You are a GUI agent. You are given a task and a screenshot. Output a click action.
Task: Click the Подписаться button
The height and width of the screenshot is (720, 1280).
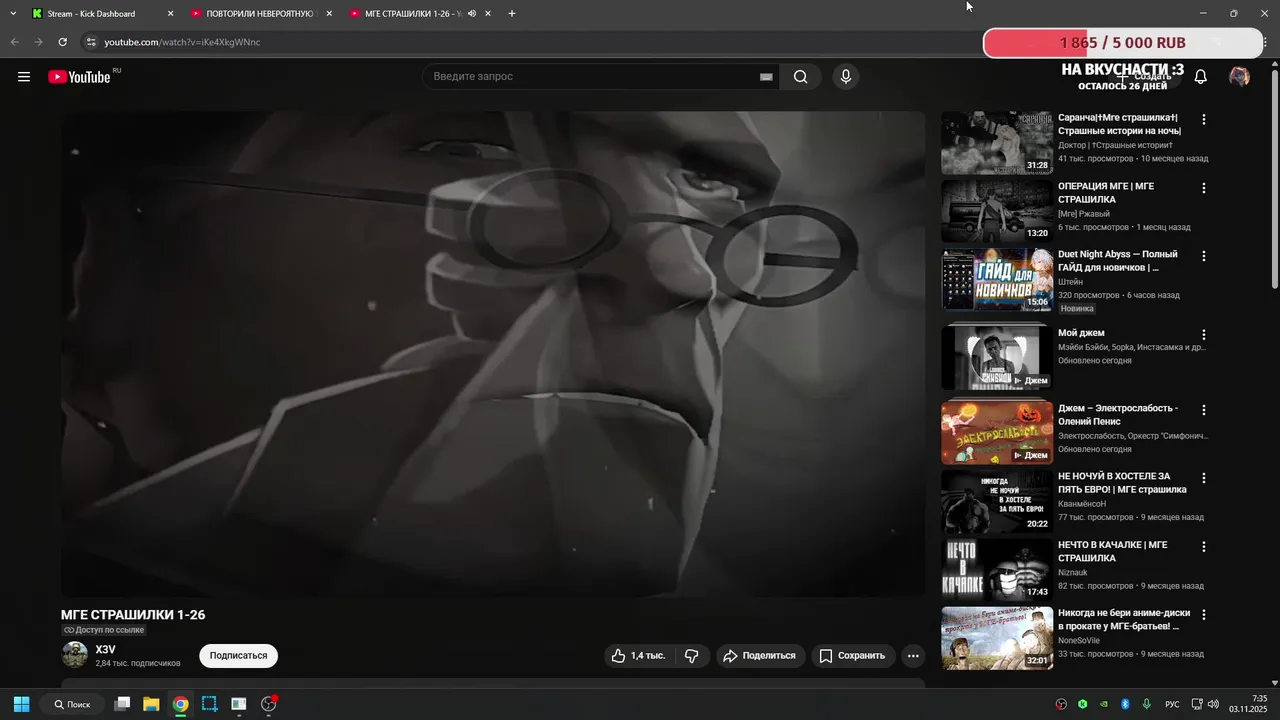point(238,656)
